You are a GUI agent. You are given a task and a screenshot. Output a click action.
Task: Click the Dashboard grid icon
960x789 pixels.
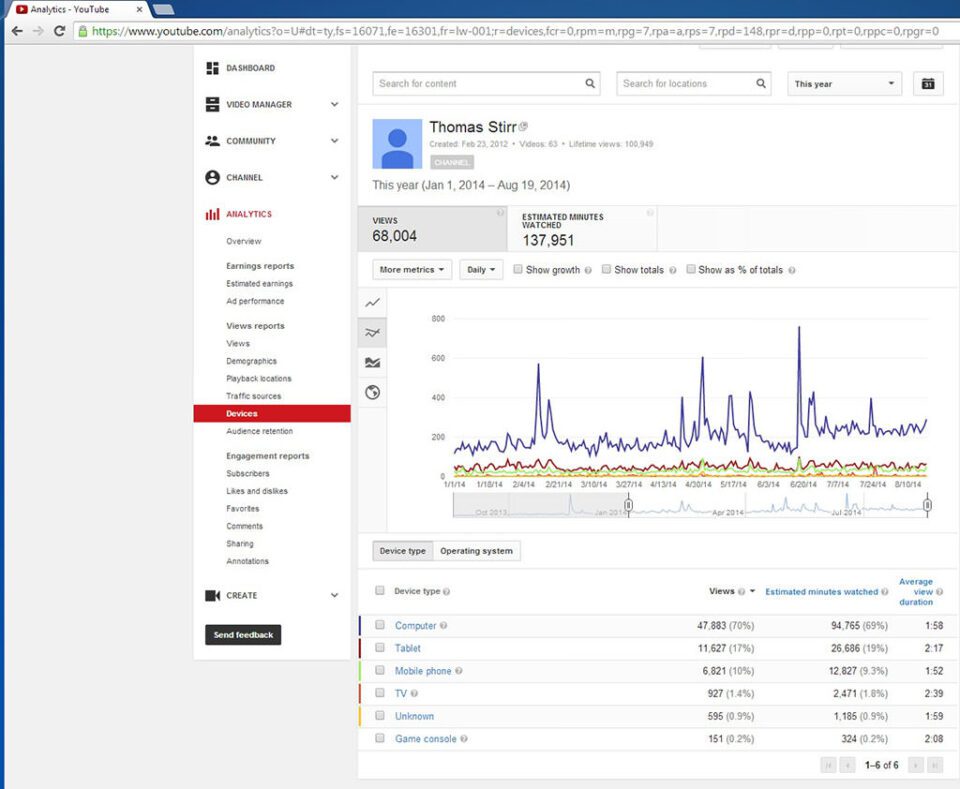212,68
